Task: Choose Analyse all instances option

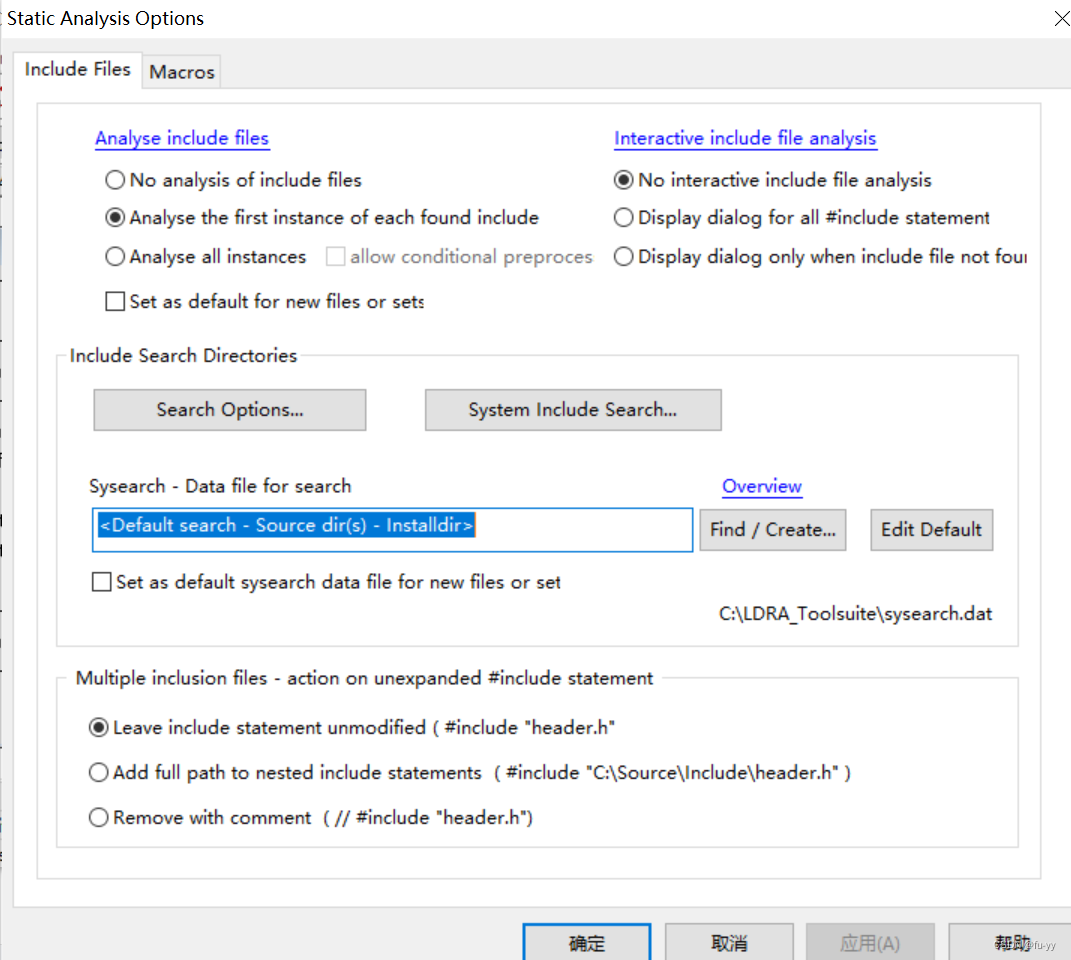Action: [x=115, y=257]
